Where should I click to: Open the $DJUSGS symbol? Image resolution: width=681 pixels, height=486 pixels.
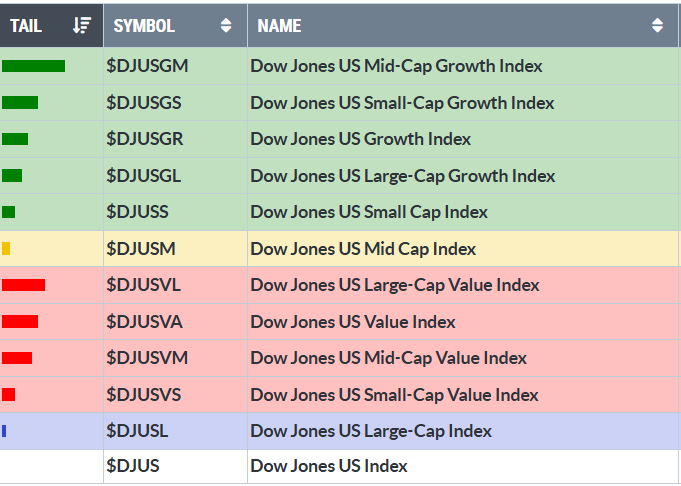click(143, 103)
